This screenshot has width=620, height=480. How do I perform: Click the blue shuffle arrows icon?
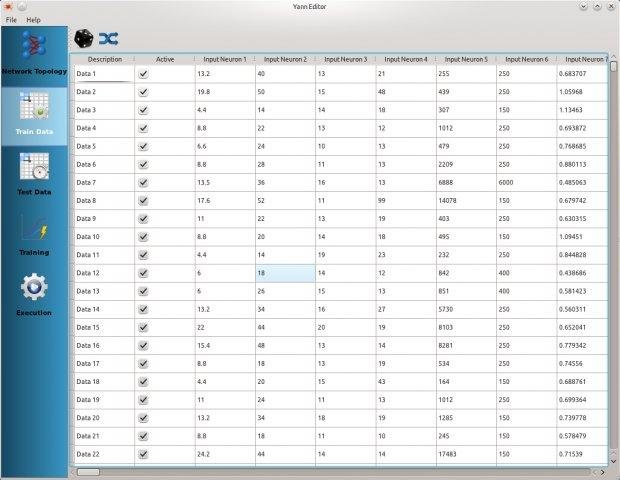point(108,38)
